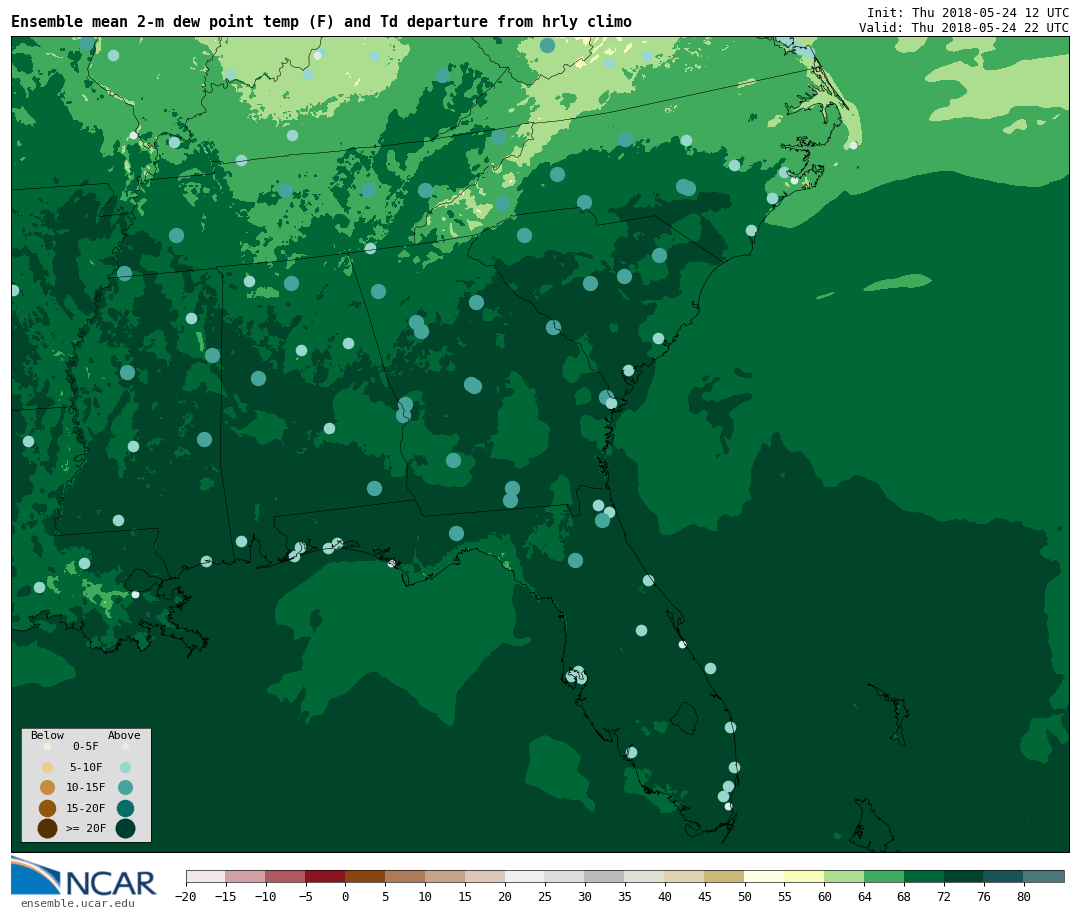Select the Below >= 20F dark brown circle
This screenshot has height=915, width=1080.
pos(48,828)
